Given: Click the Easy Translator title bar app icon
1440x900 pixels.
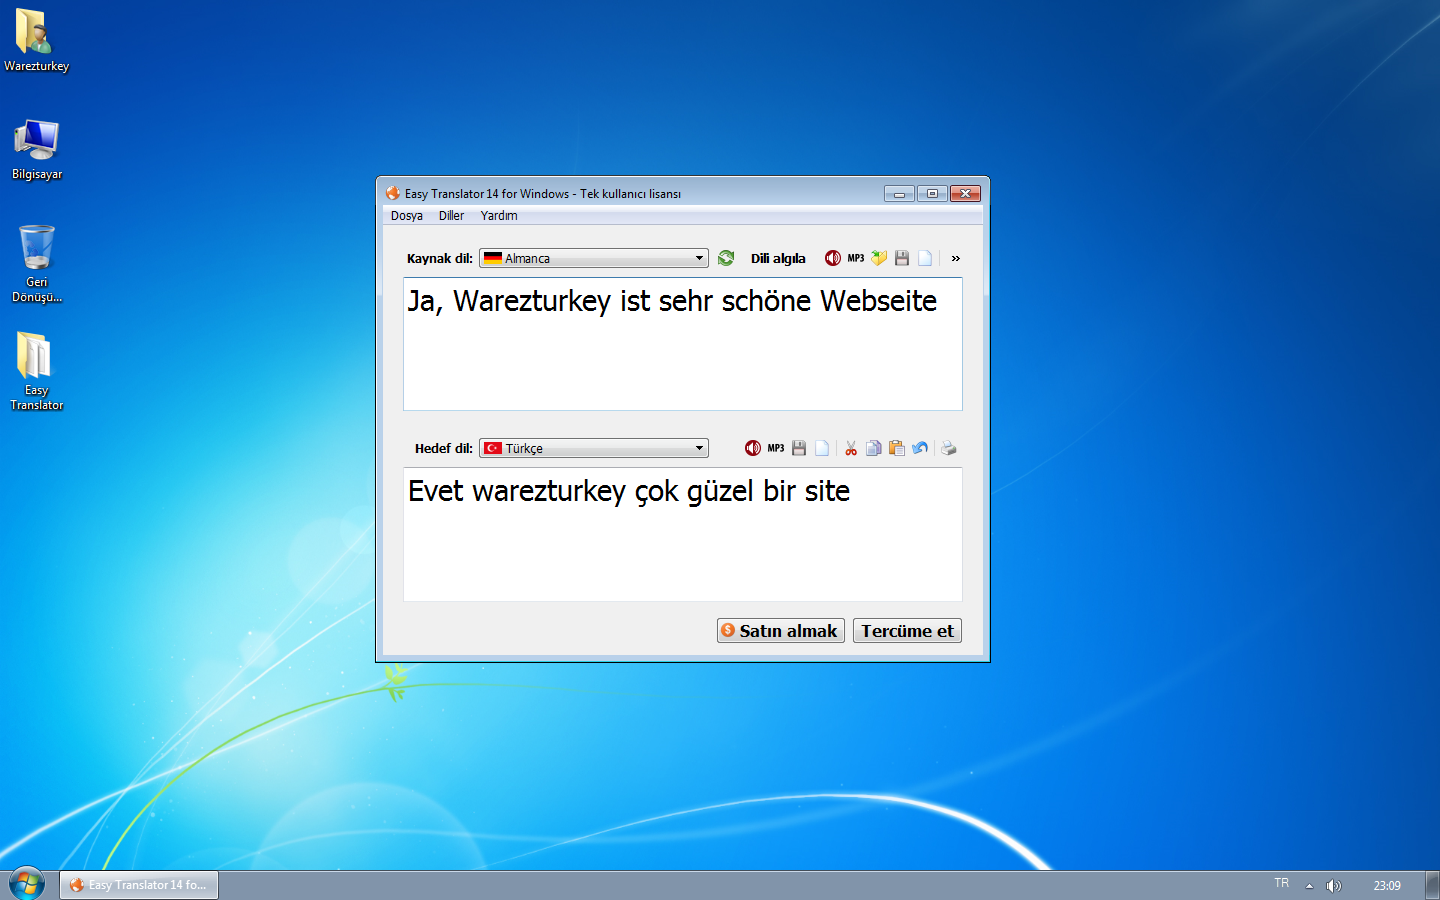Looking at the screenshot, I should 393,193.
